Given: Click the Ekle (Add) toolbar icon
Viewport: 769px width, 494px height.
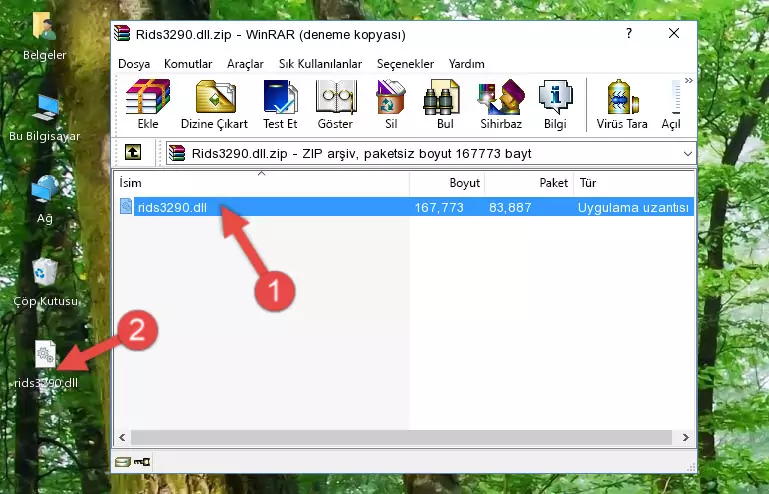Looking at the screenshot, I should pos(148,104).
